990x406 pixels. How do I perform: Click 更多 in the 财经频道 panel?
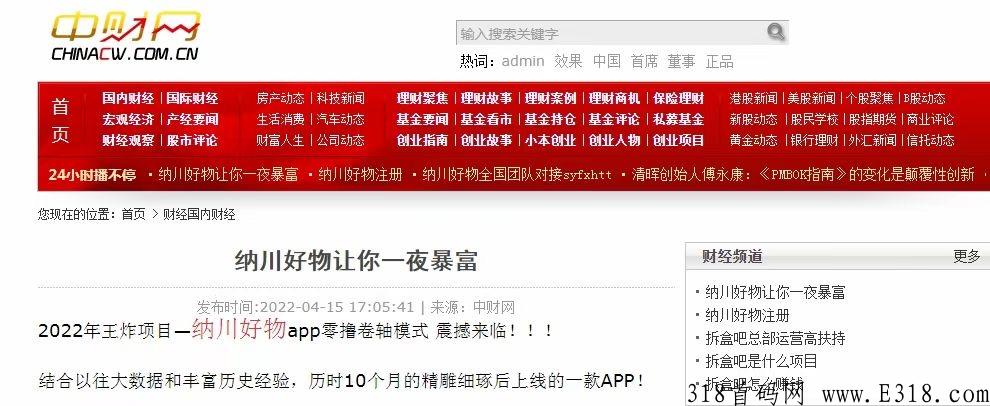(966, 256)
